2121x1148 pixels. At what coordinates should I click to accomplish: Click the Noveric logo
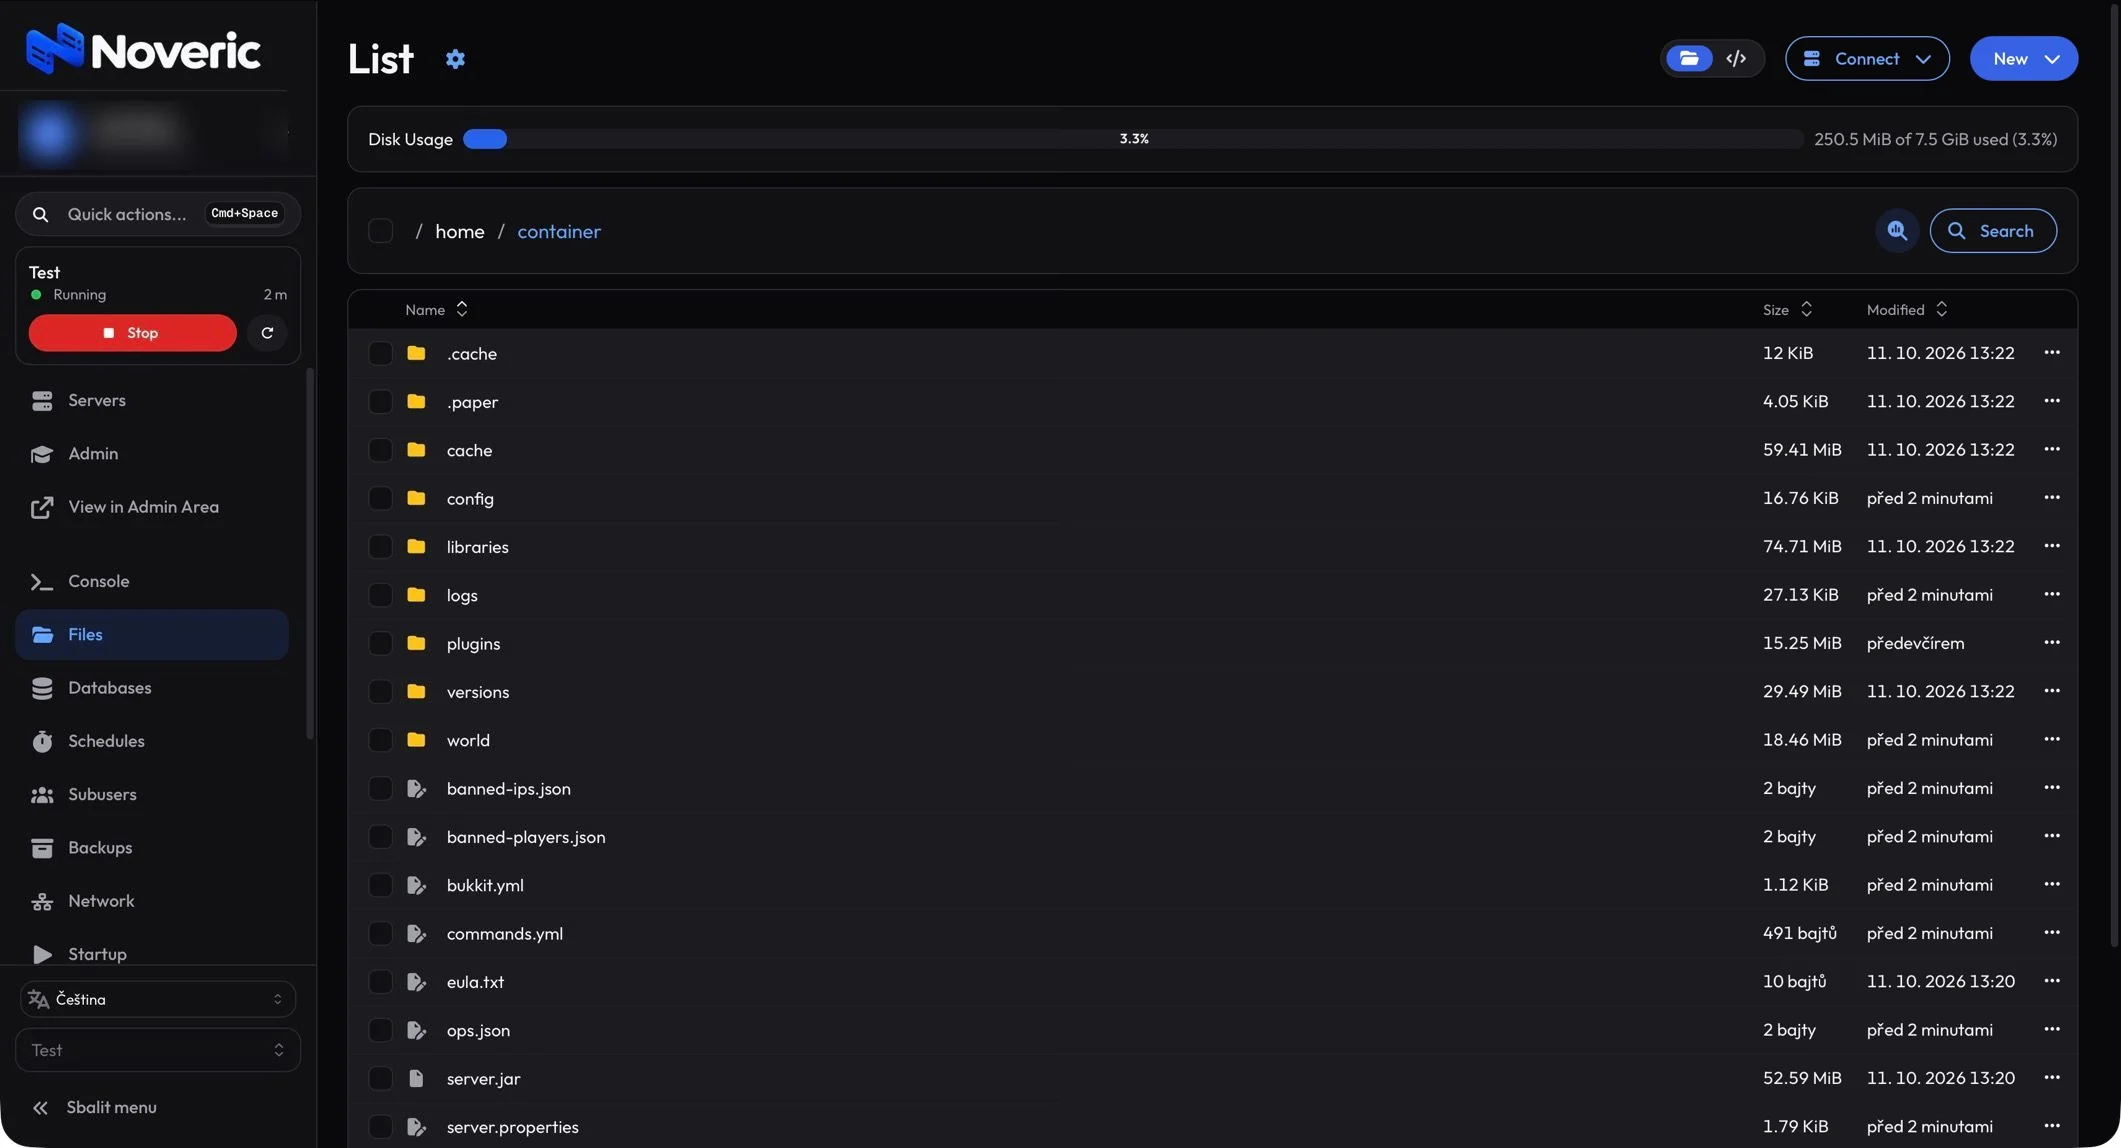143,49
